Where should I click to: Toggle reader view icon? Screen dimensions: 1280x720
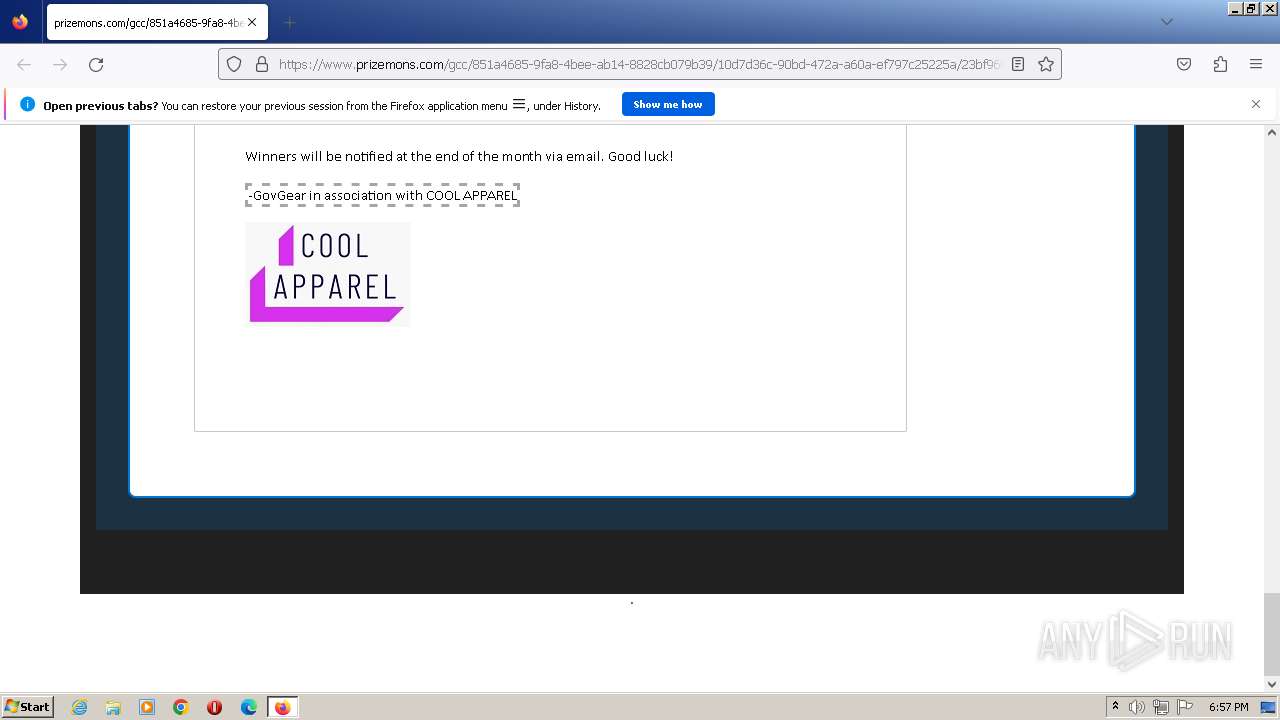click(x=1018, y=64)
